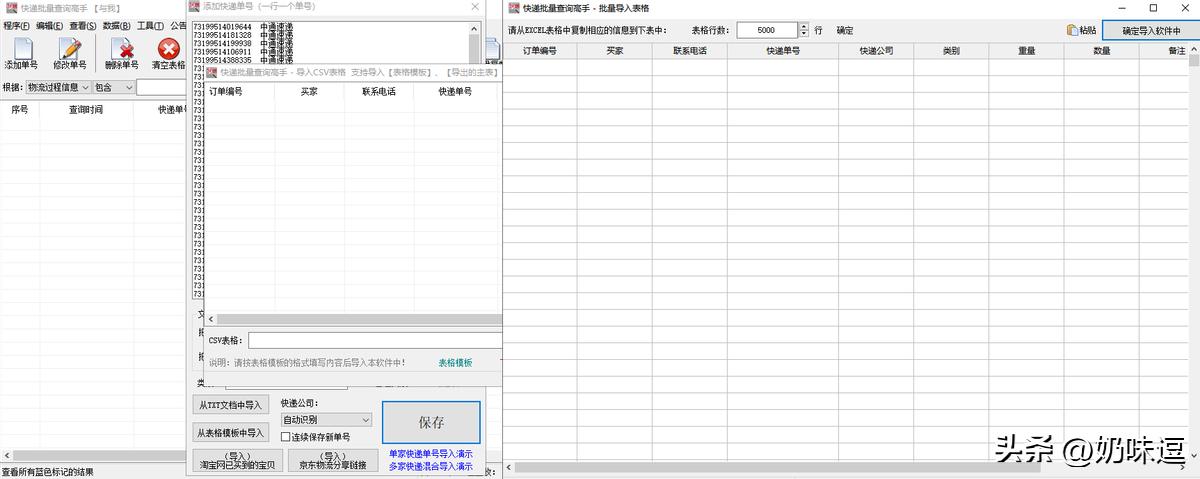Click the 查询时间 column header

85,110
